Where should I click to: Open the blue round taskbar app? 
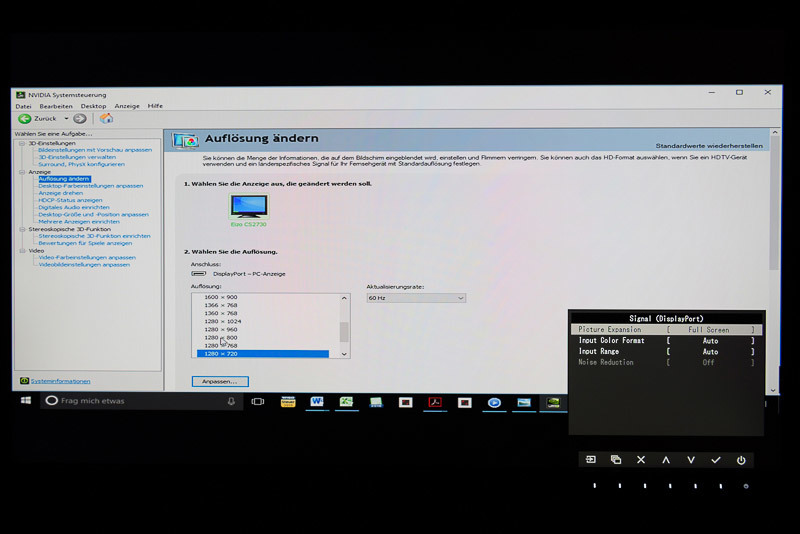(x=494, y=403)
